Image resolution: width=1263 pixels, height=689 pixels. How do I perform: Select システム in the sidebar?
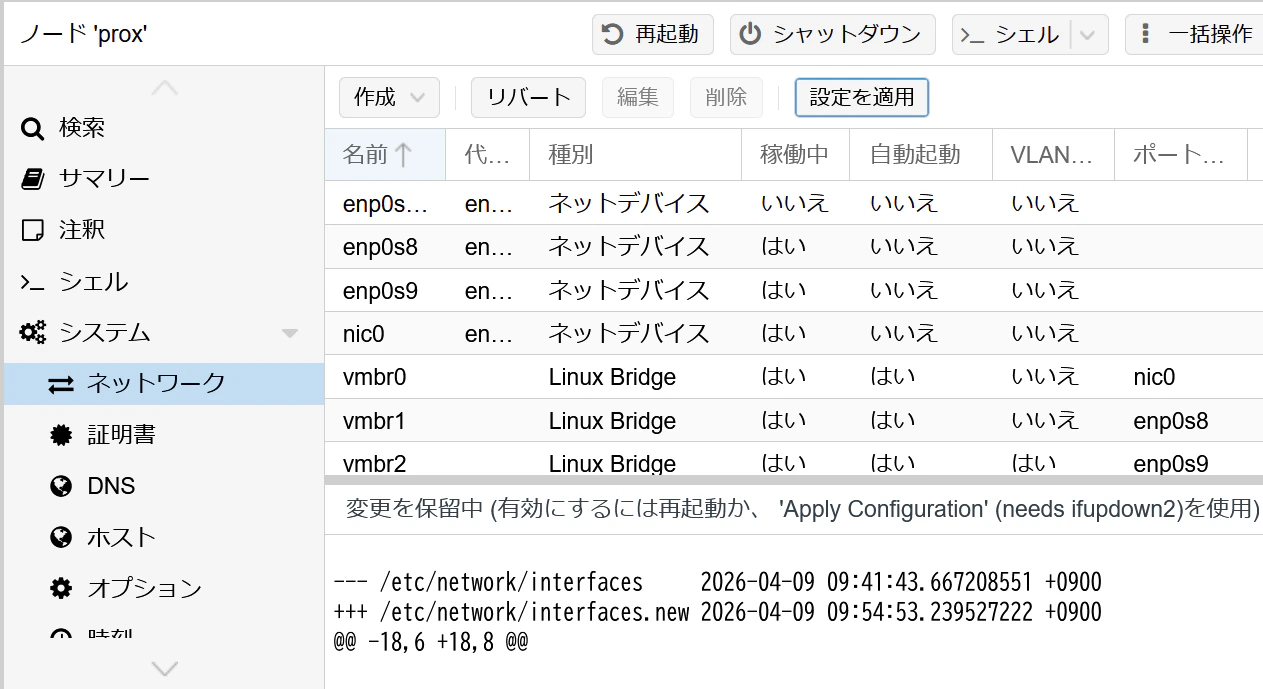tap(164, 332)
